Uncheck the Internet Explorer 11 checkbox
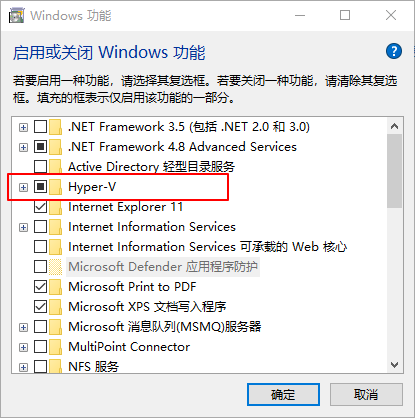 [x=40, y=207]
